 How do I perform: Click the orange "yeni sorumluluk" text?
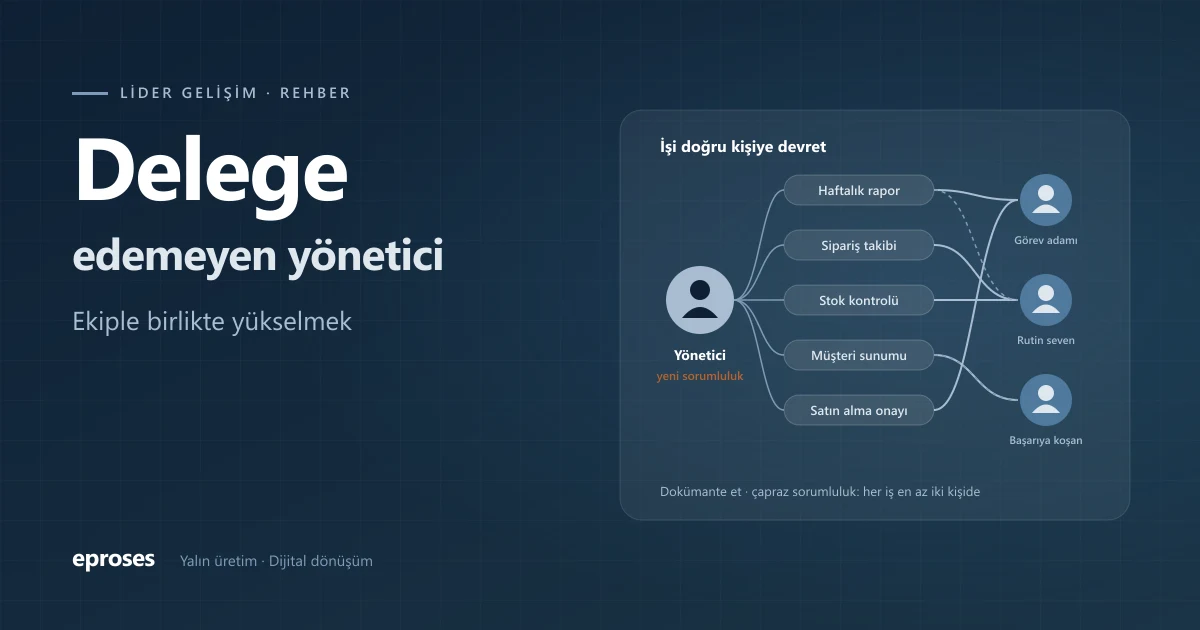(700, 376)
